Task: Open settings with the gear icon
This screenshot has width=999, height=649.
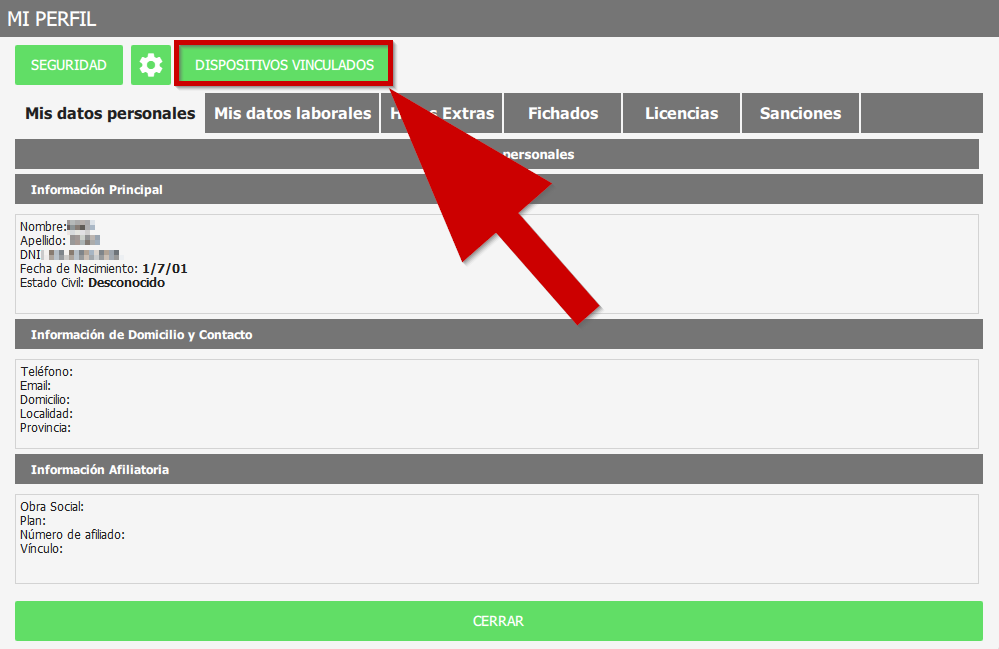Action: coord(151,65)
